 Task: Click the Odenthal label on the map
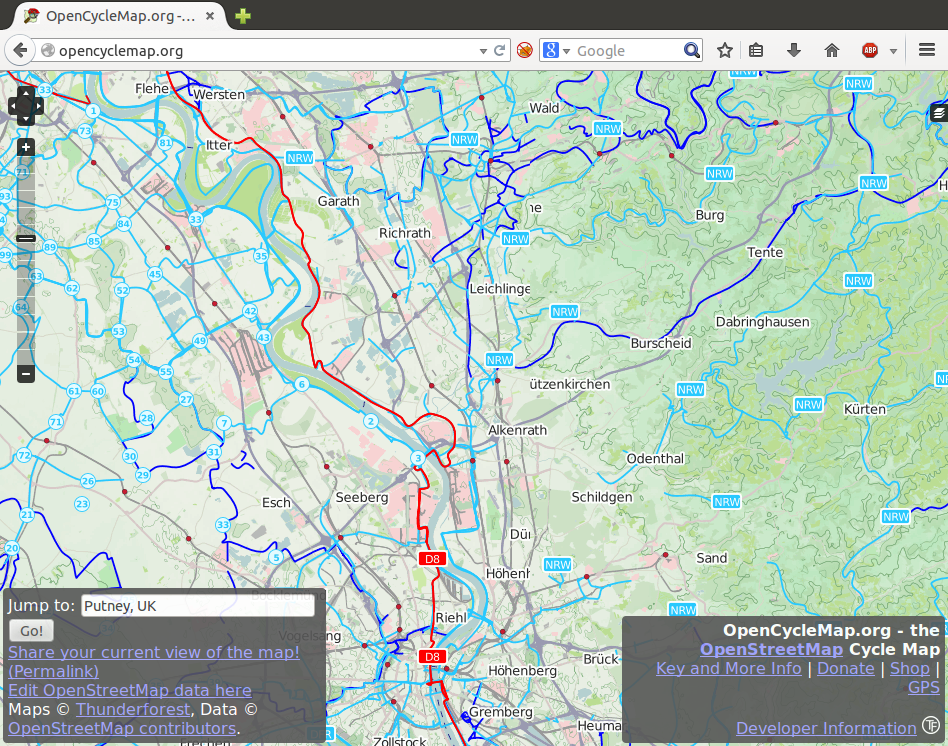tap(655, 459)
